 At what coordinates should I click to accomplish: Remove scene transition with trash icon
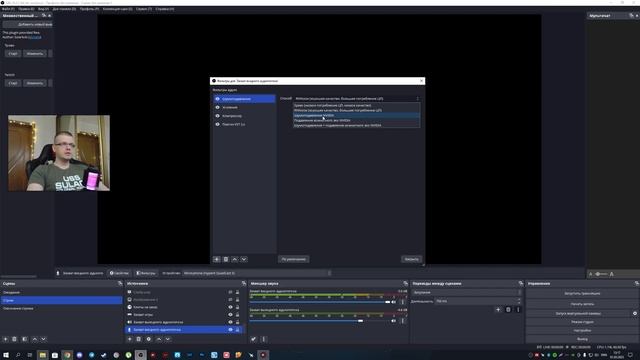point(508,309)
